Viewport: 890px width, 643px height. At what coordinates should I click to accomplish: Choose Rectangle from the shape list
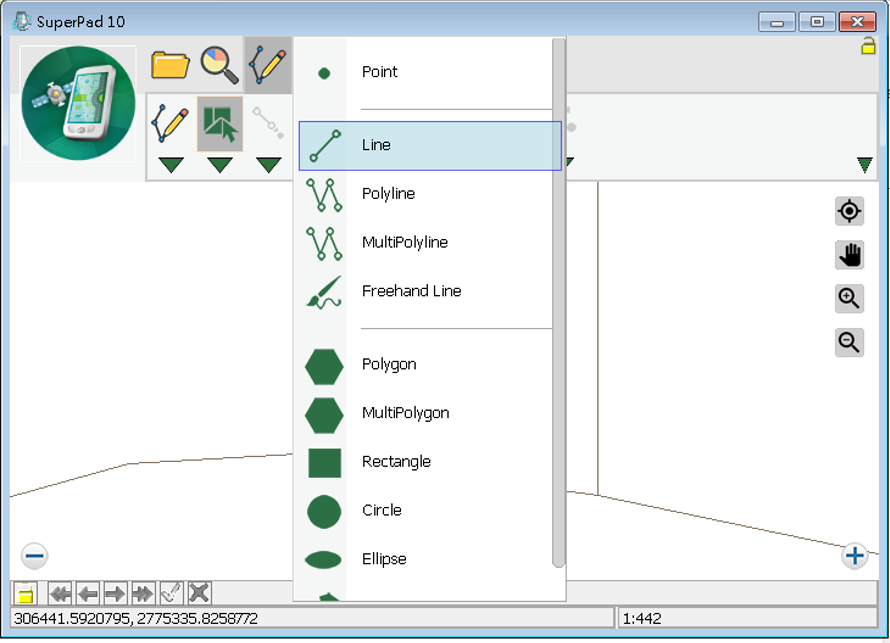(x=396, y=462)
